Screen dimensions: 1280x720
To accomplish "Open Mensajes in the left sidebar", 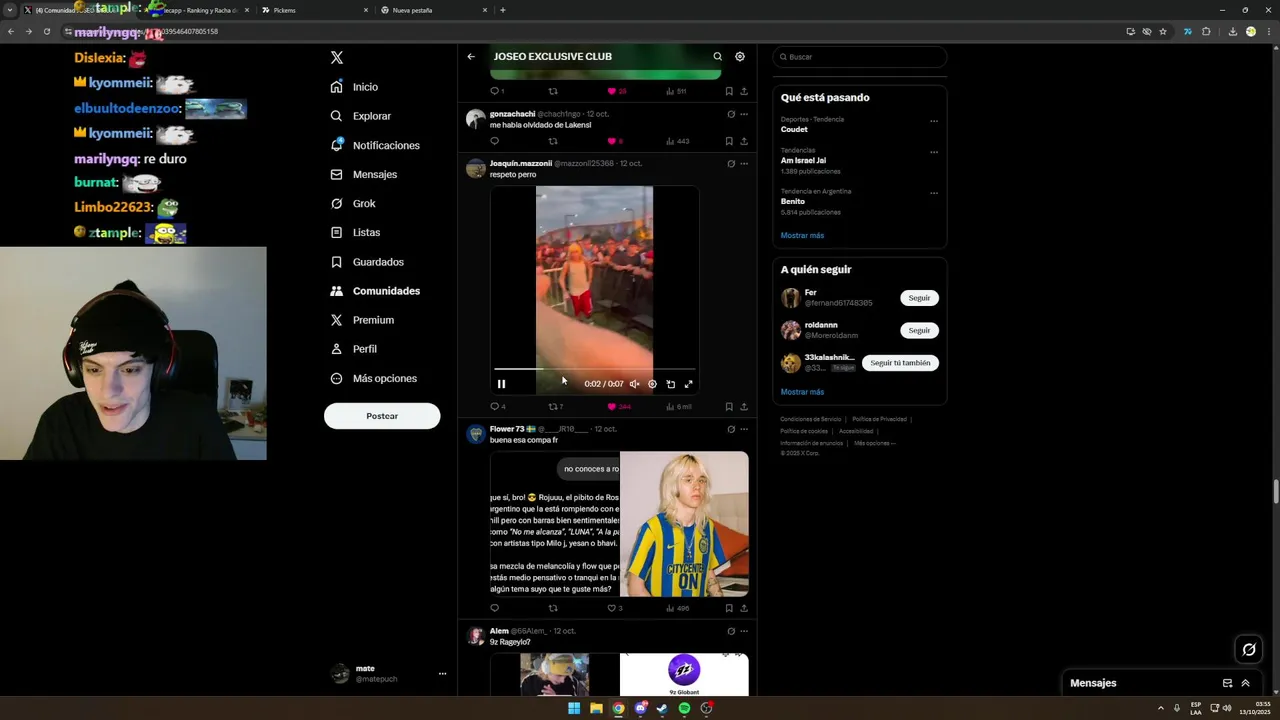I will coord(364,174).
